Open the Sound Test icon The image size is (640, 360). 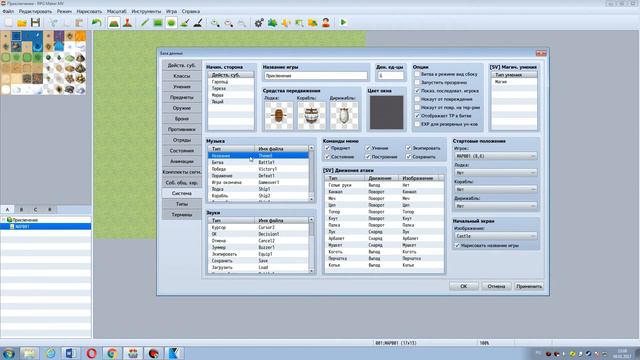[286, 22]
